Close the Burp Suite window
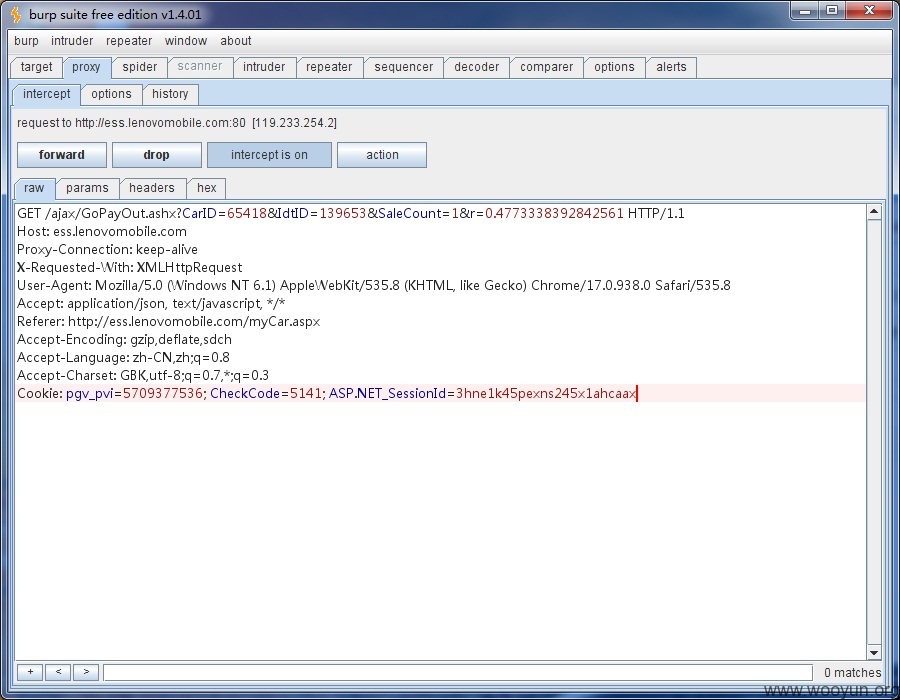900x700 pixels. coord(869,11)
